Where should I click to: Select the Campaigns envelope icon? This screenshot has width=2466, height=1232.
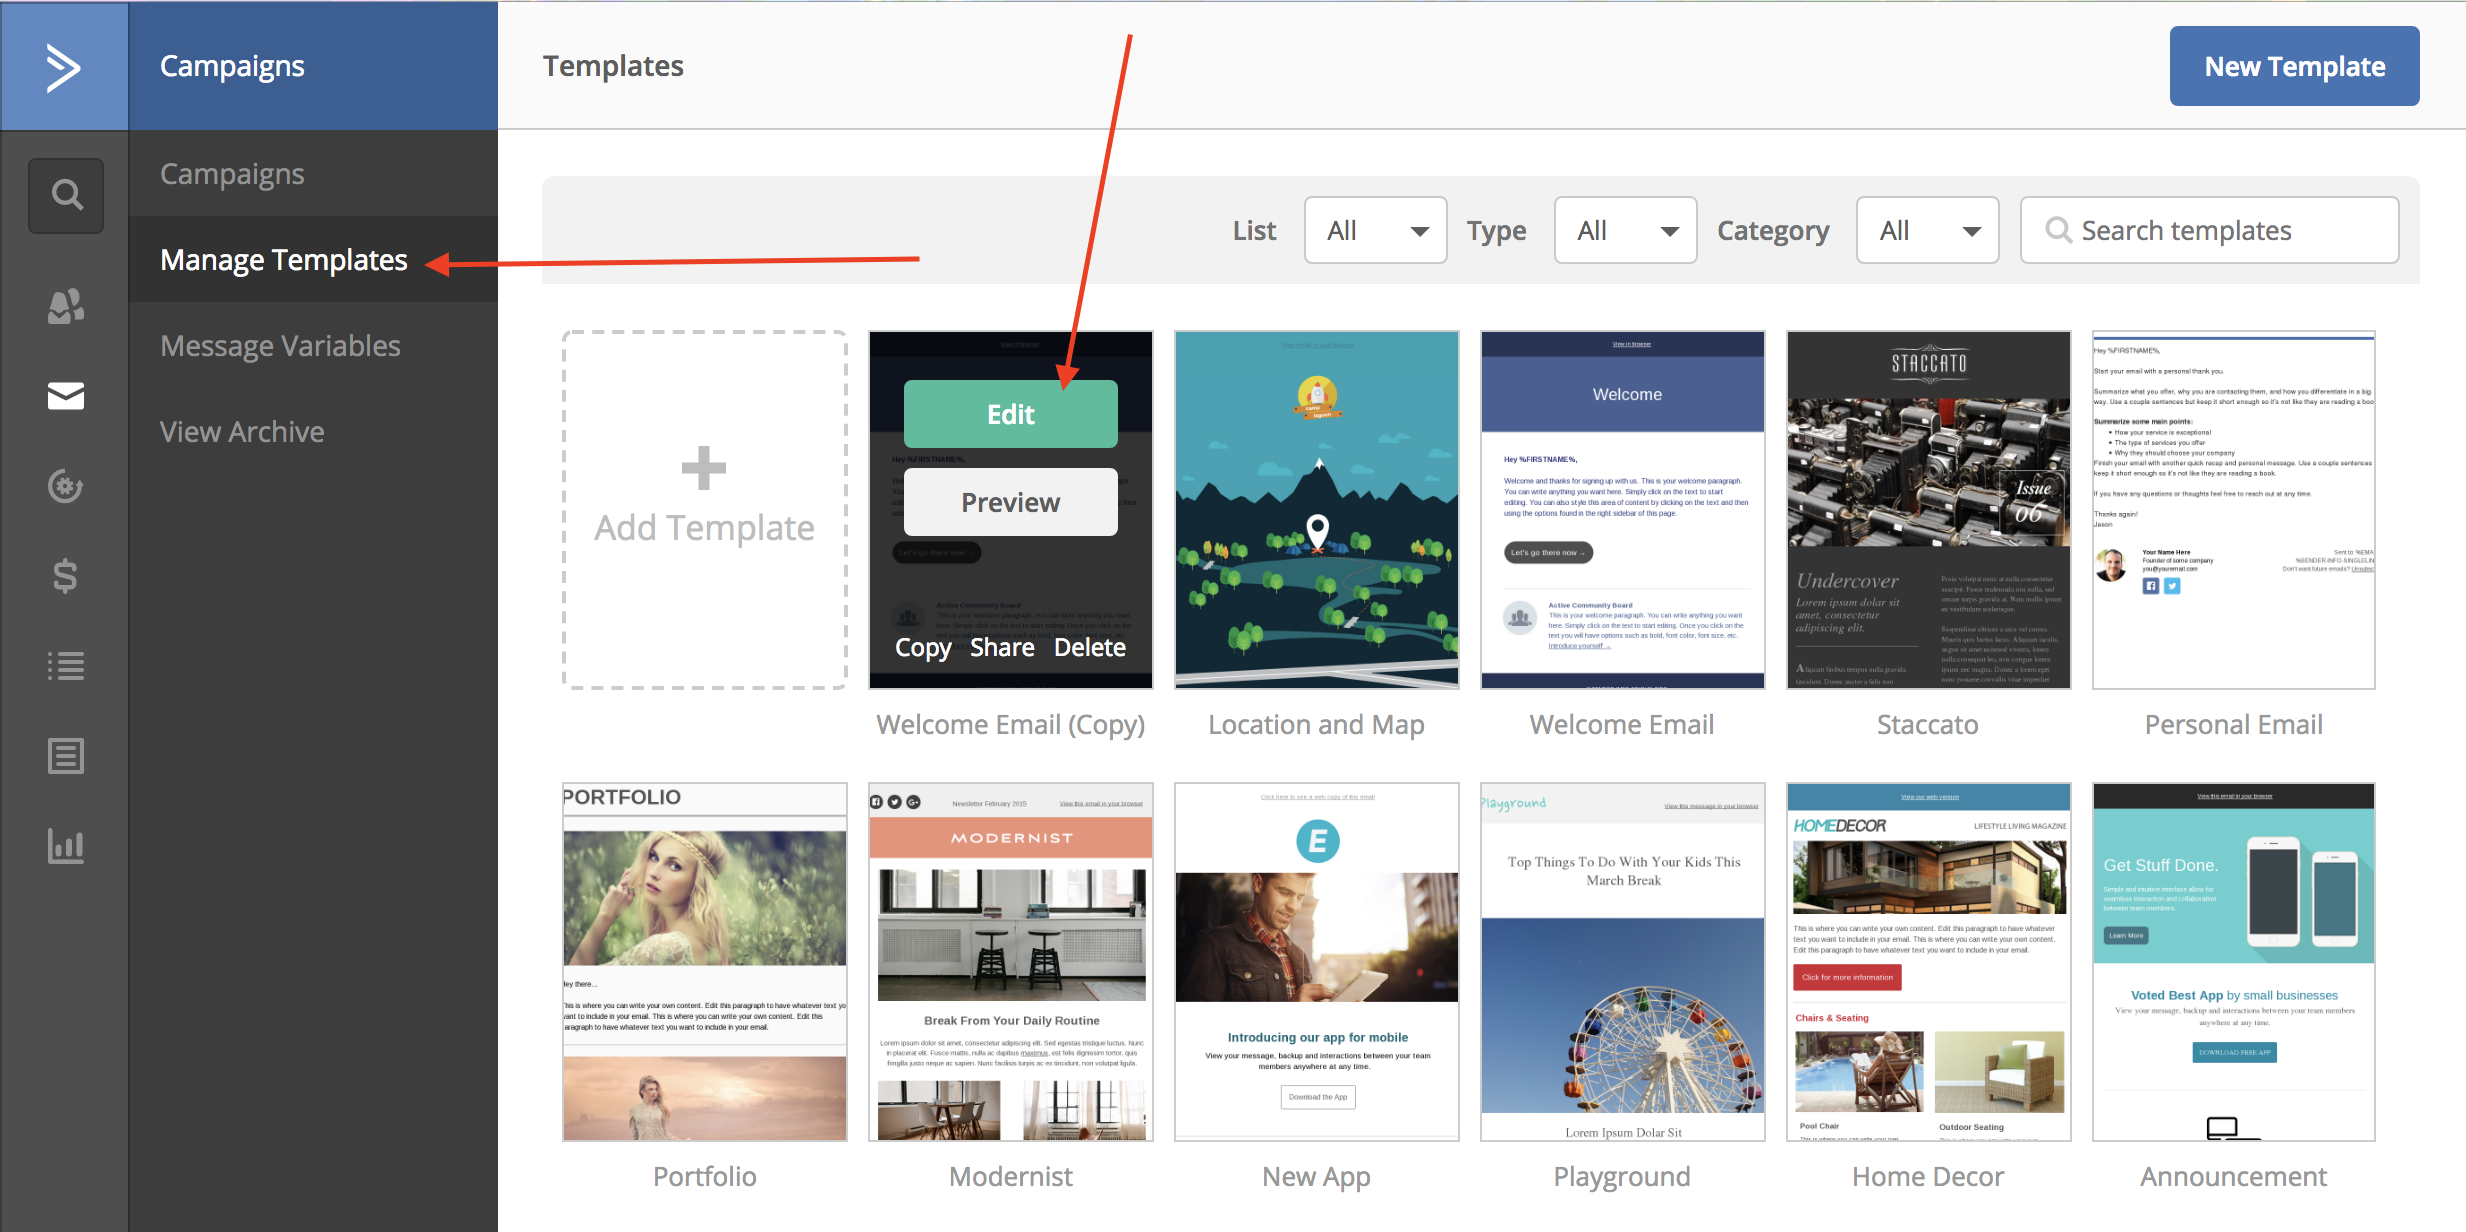66,396
